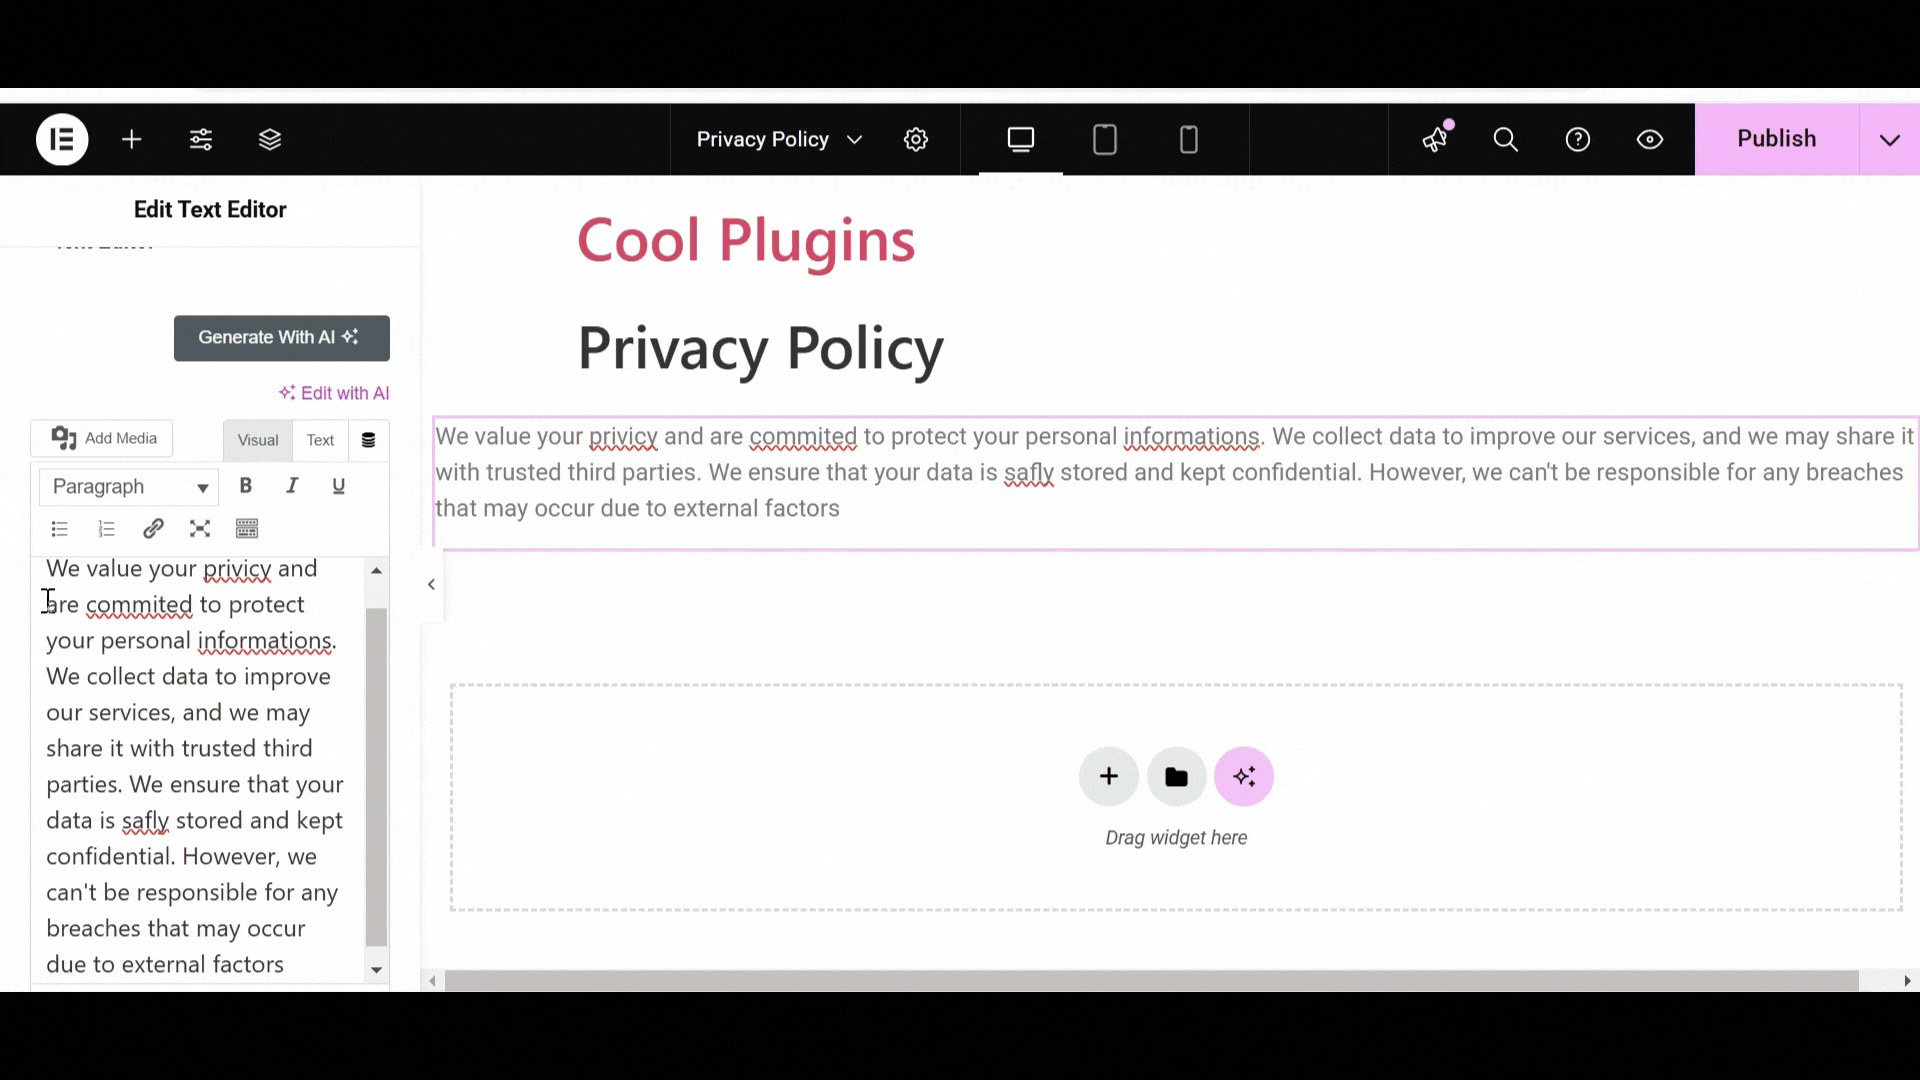Click the Add Element plus icon

click(x=132, y=139)
